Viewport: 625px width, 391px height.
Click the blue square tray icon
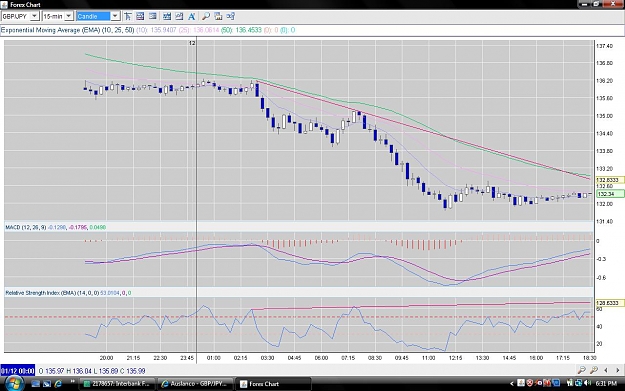pyautogui.click(x=556, y=383)
